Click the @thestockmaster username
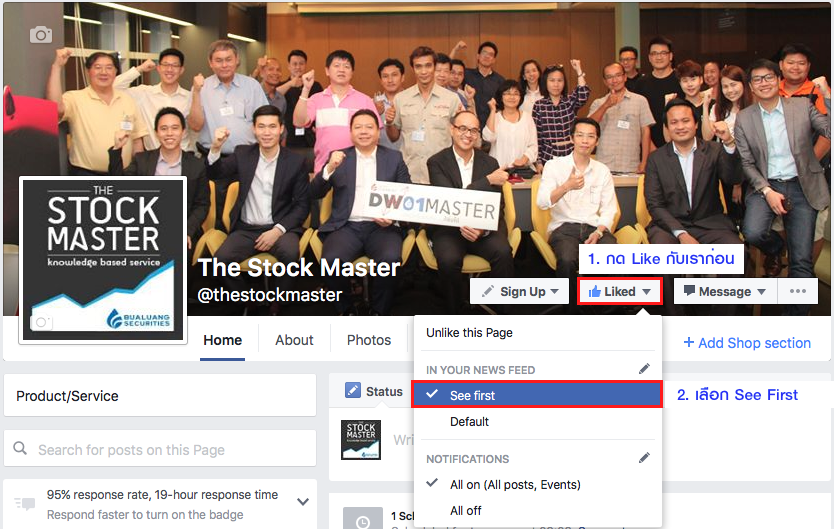The width and height of the screenshot is (834, 529). click(x=269, y=295)
